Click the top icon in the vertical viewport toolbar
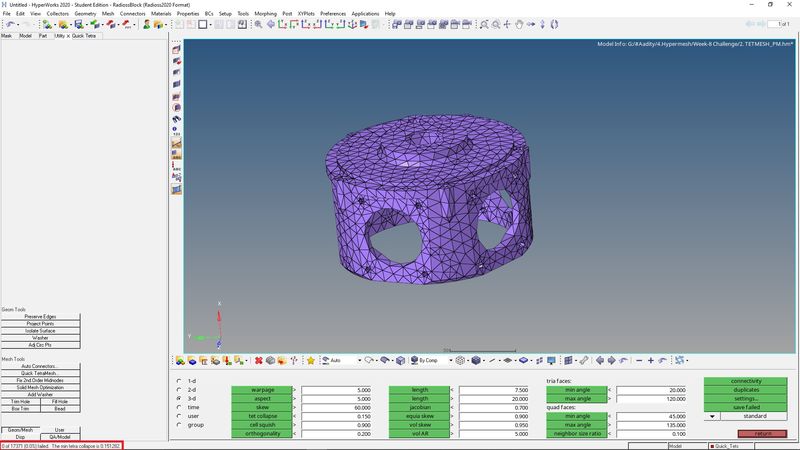This screenshot has height=450, width=800. pos(177,49)
